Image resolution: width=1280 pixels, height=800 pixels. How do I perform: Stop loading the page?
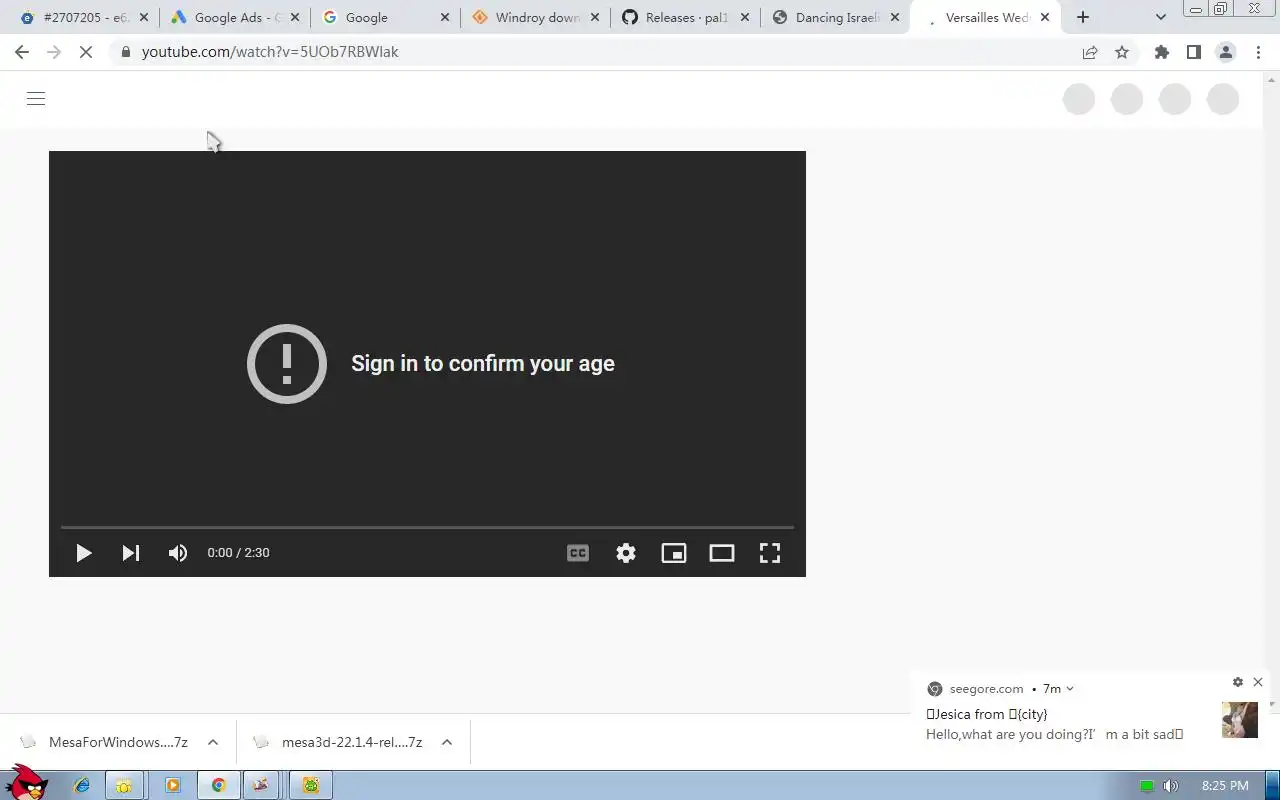click(86, 52)
